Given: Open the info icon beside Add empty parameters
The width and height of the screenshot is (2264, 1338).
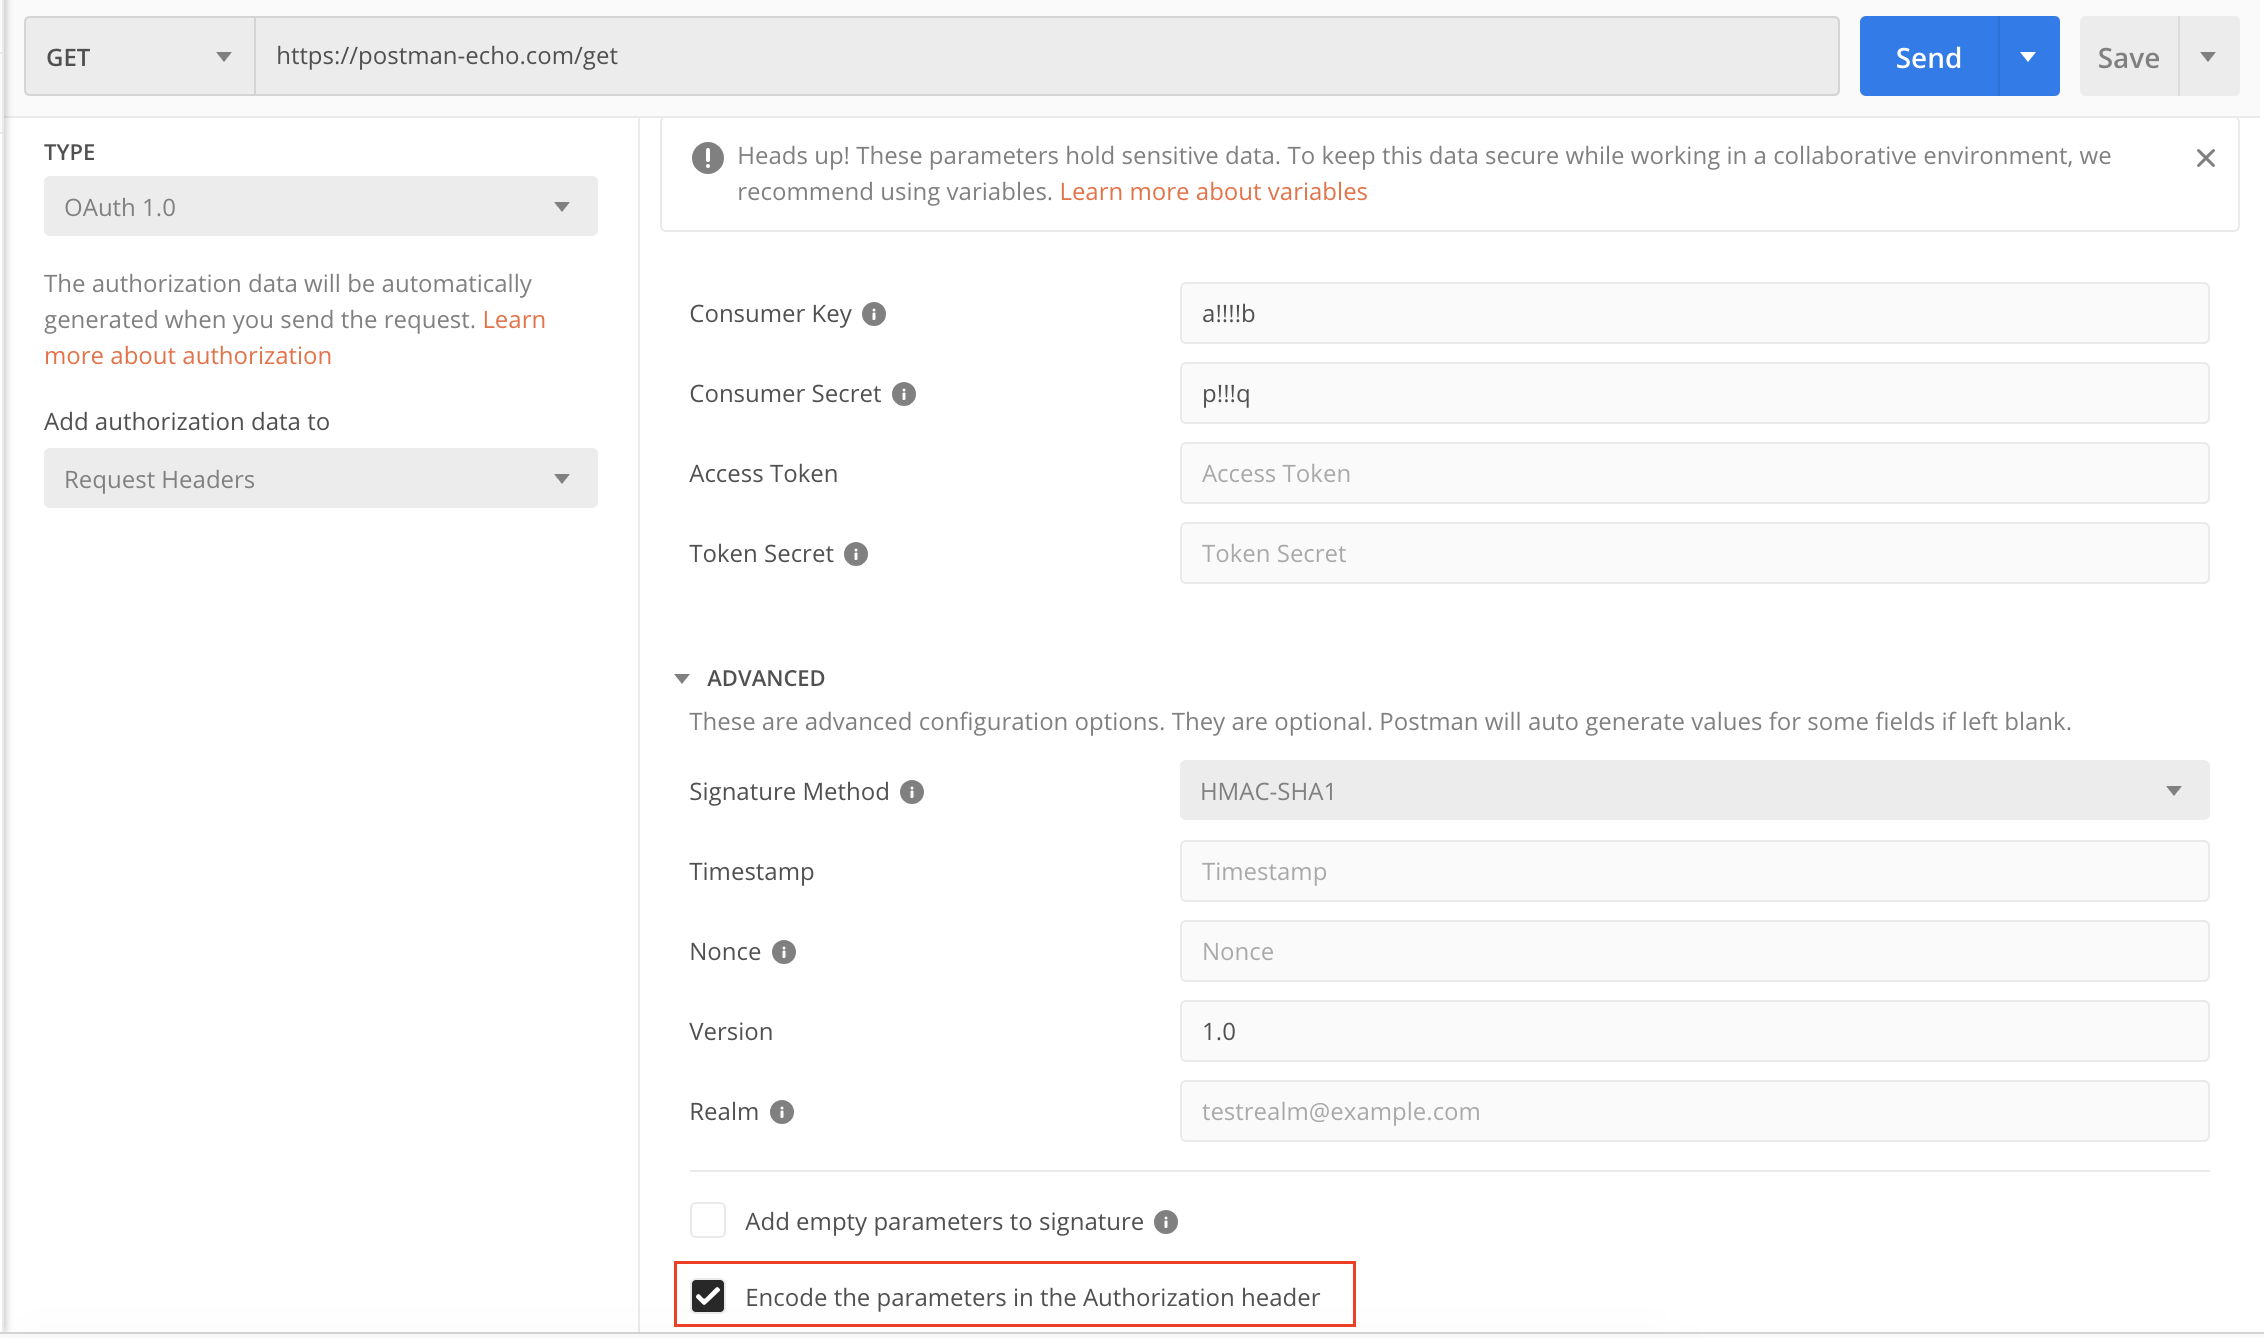Looking at the screenshot, I should click(1166, 1221).
